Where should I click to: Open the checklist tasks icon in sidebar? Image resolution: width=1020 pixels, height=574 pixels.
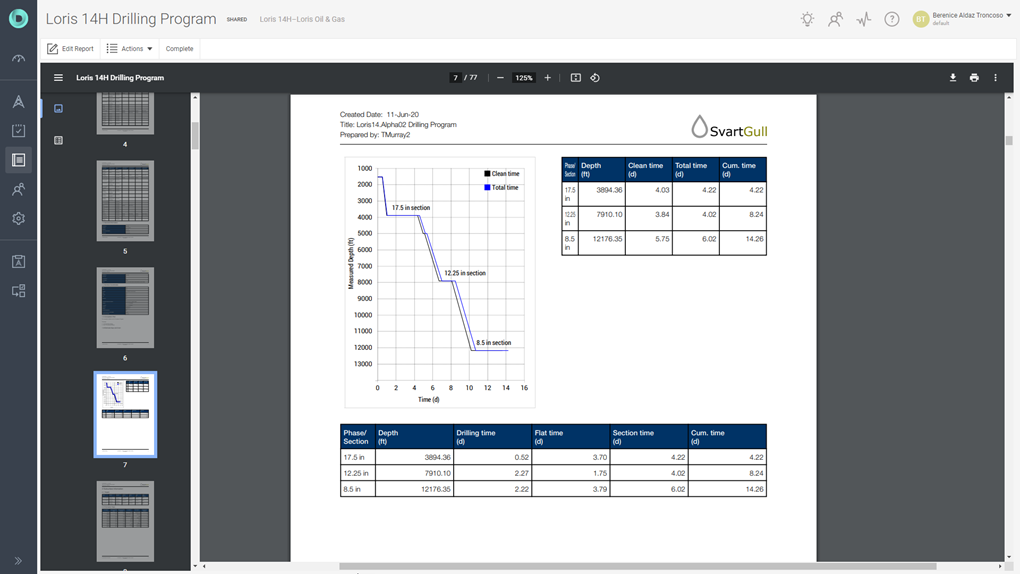pos(18,131)
